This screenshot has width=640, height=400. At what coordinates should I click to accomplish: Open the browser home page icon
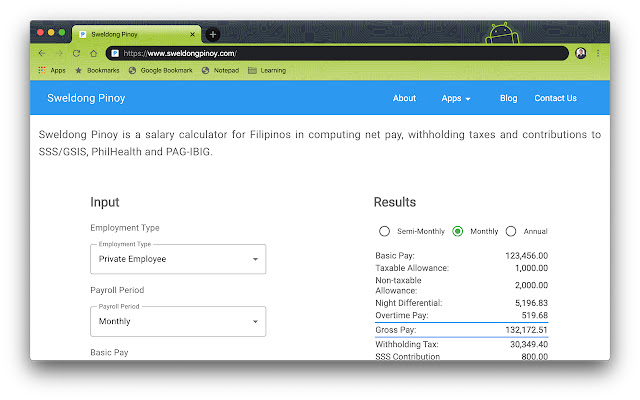[93, 53]
